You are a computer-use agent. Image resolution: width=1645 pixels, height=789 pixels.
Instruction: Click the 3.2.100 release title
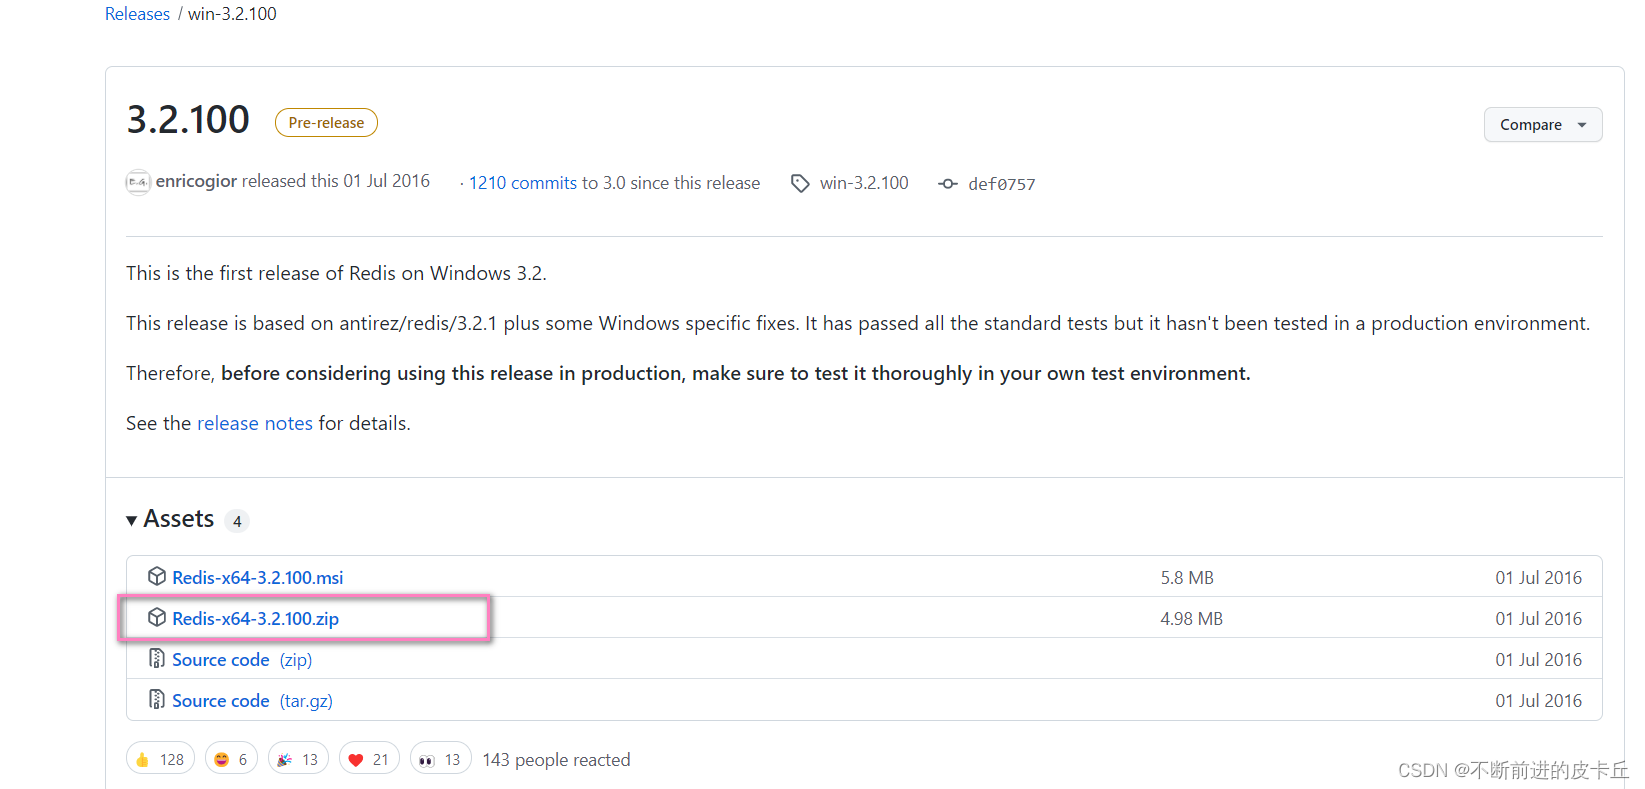coord(188,120)
